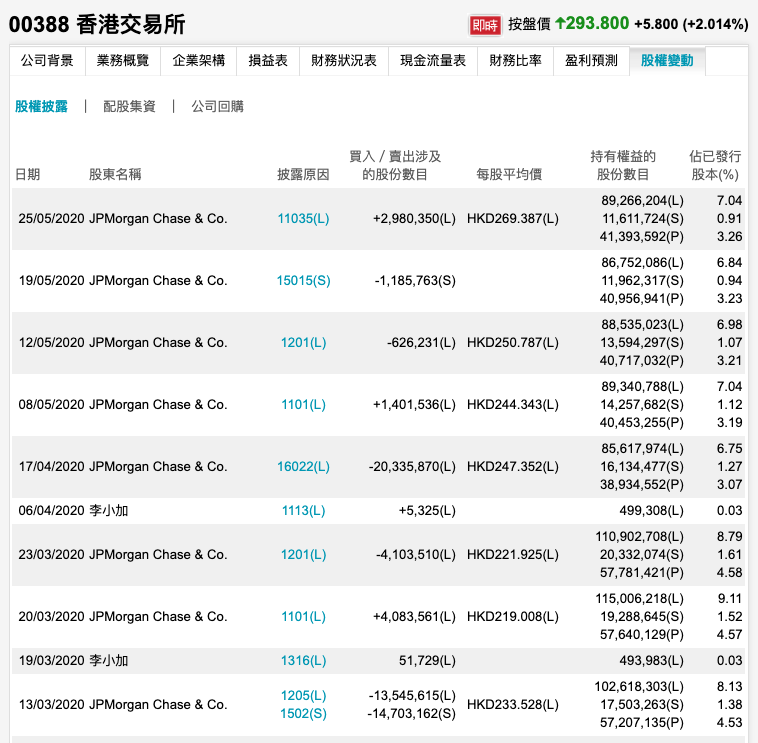Switch to the 業務概覽 tab

pyautogui.click(x=123, y=60)
